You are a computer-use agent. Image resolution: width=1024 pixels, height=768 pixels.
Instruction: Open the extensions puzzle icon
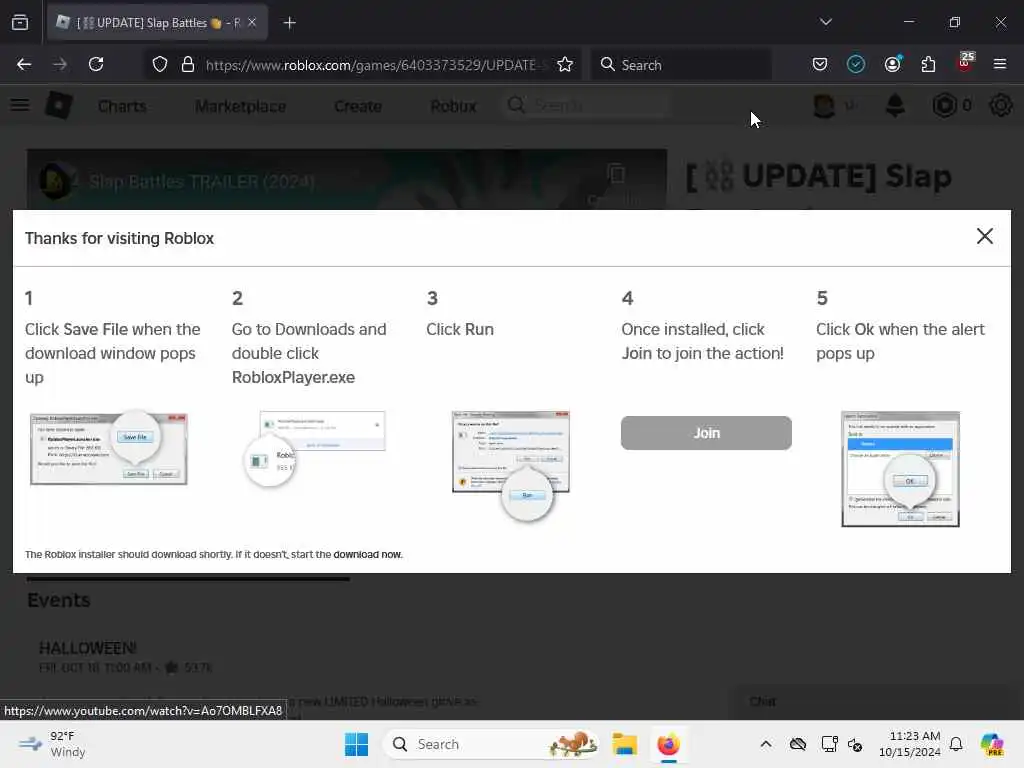pos(928,64)
